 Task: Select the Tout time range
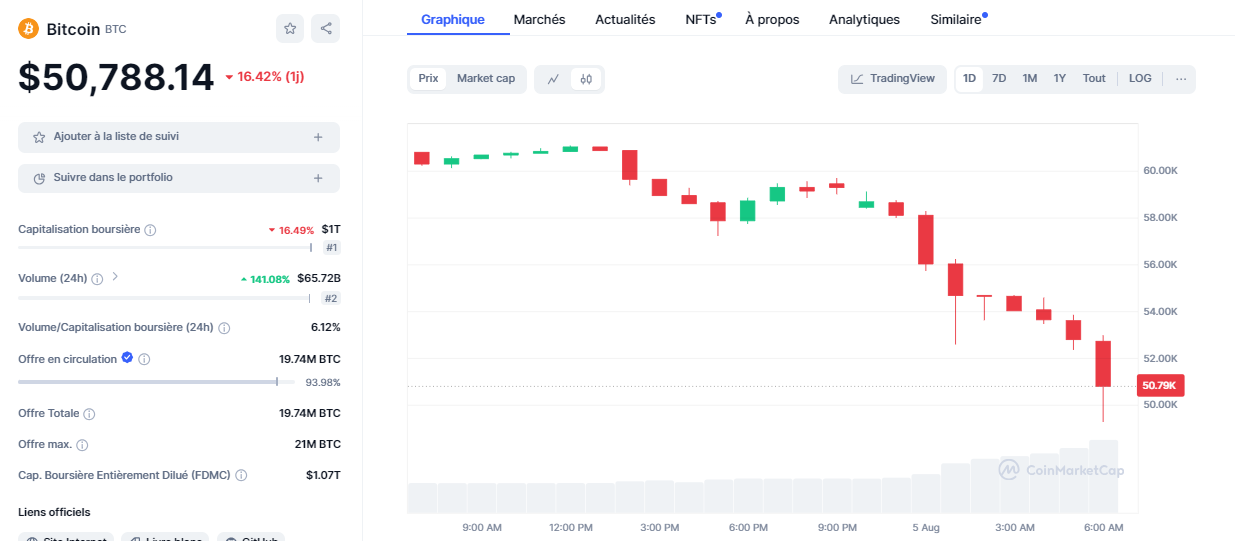(1094, 78)
